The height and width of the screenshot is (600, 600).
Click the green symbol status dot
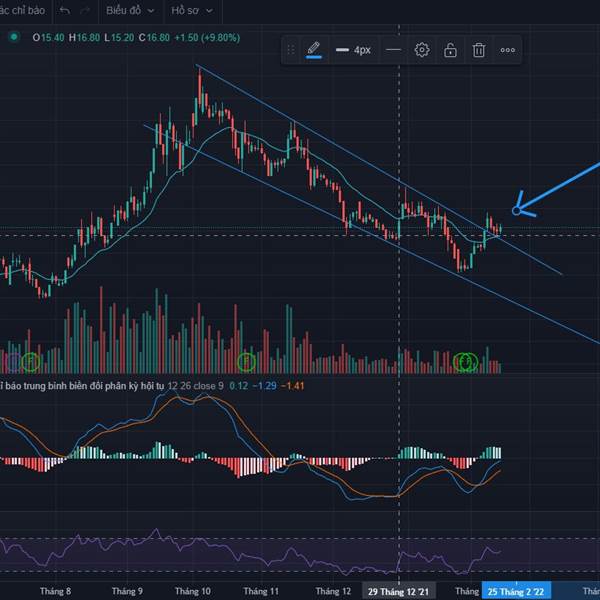14,37
